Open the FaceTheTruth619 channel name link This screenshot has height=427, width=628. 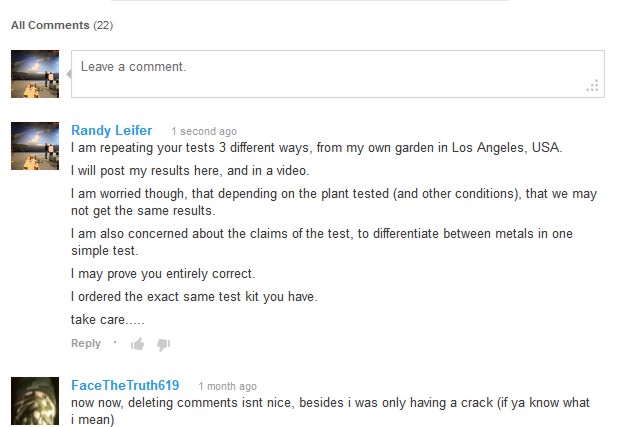tap(126, 386)
